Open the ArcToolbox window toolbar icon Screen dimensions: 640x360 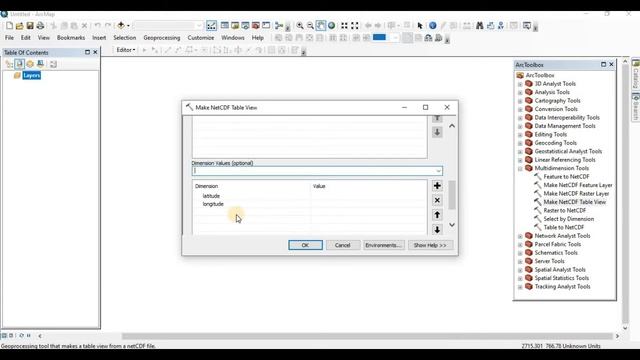click(x=256, y=26)
